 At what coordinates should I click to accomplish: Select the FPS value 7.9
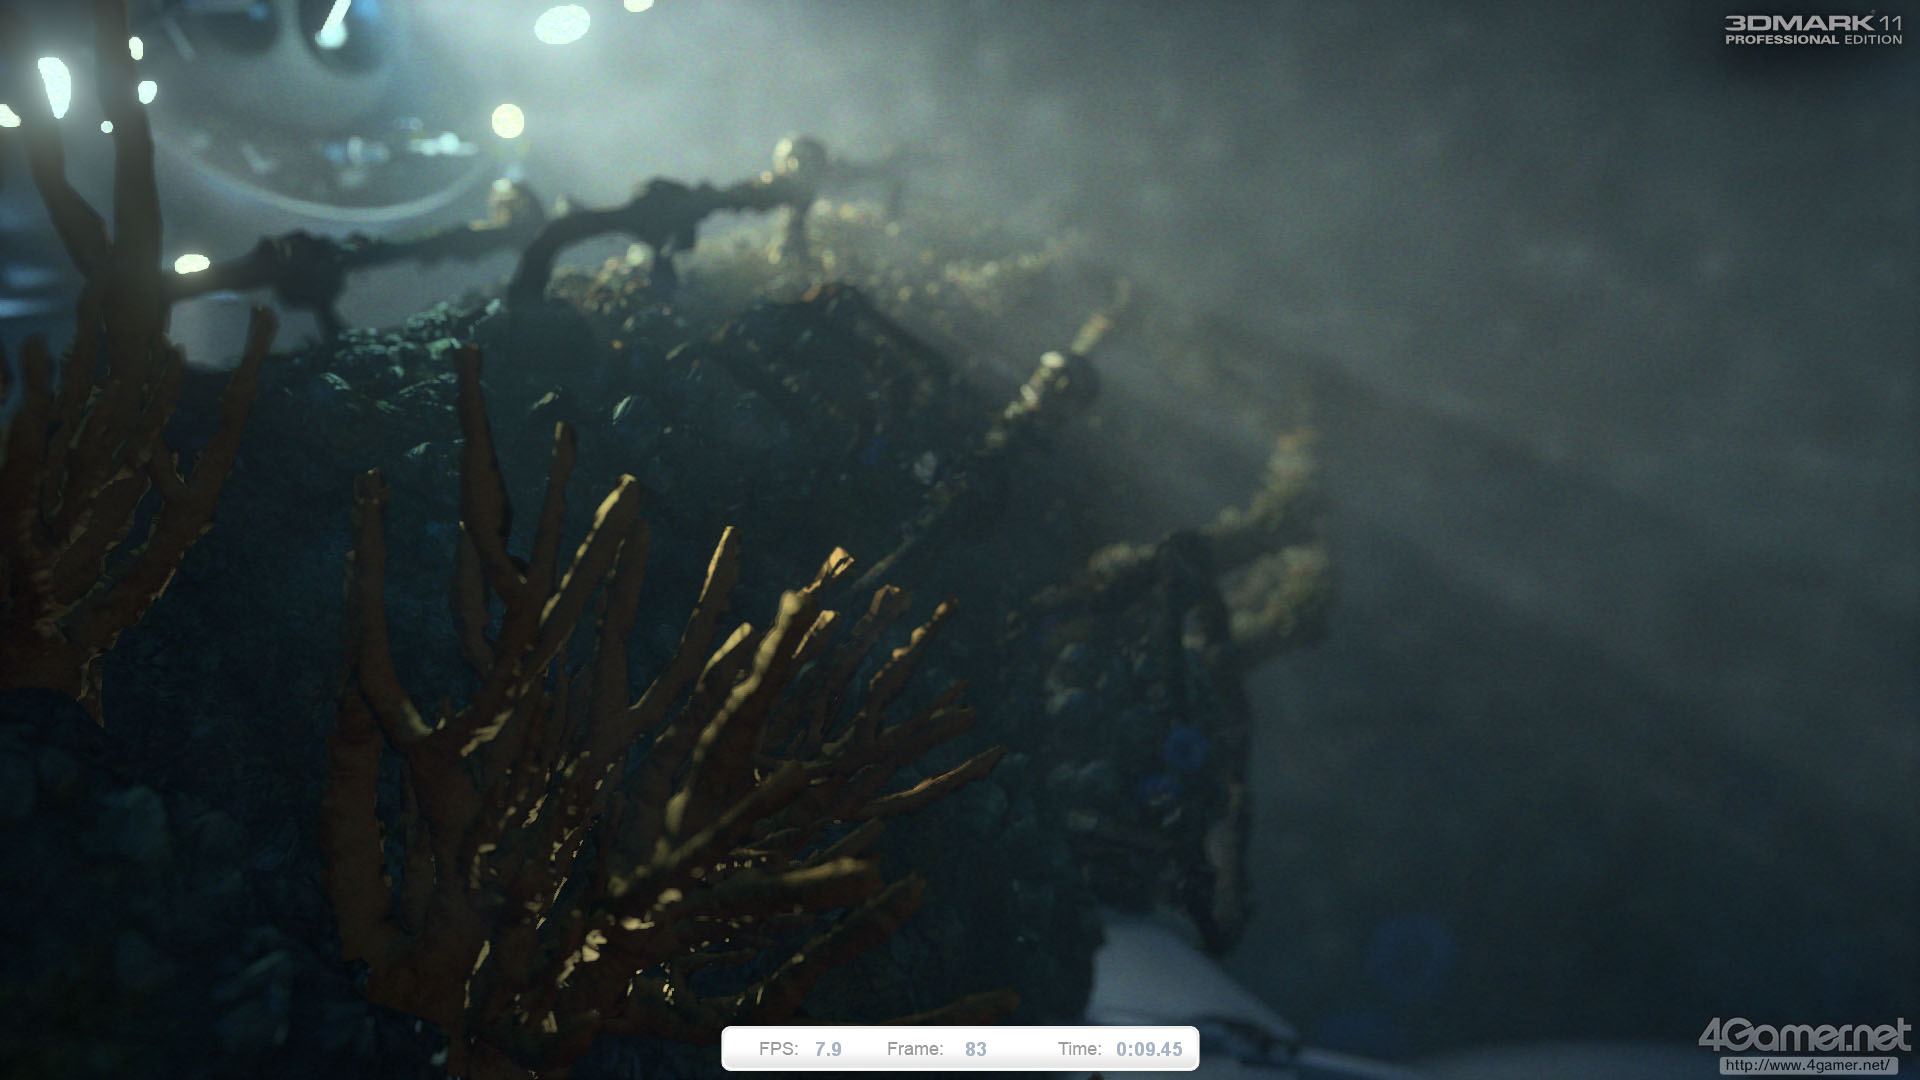click(828, 1049)
